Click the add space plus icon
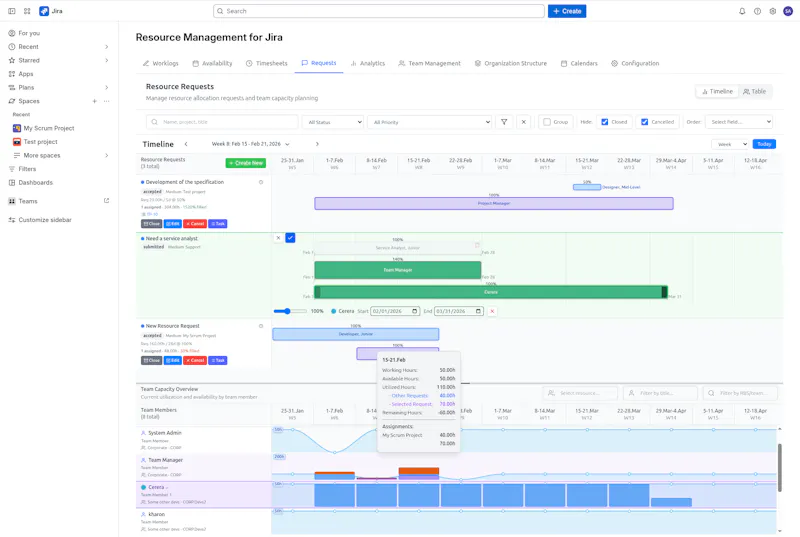The width and height of the screenshot is (800, 537). click(x=94, y=101)
